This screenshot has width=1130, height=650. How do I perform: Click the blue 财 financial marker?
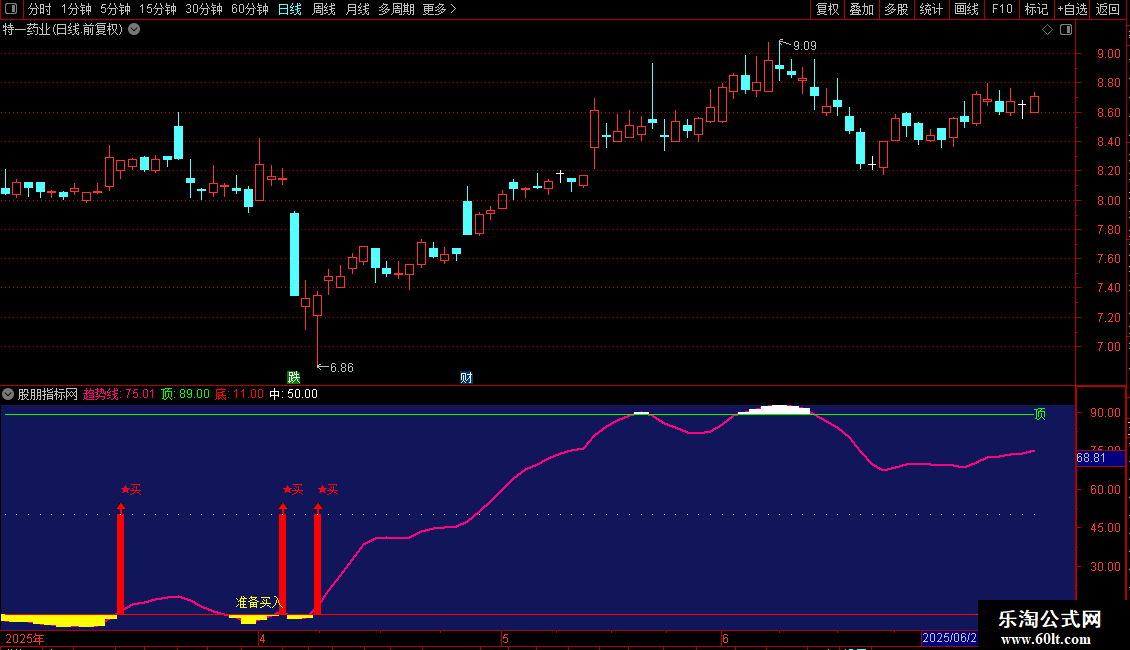[466, 378]
